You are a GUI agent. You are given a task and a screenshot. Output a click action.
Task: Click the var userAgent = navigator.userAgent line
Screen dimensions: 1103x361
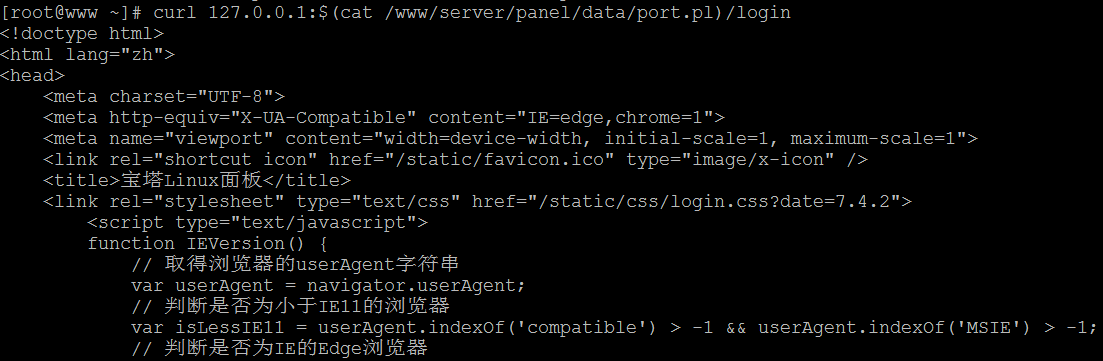point(329,286)
